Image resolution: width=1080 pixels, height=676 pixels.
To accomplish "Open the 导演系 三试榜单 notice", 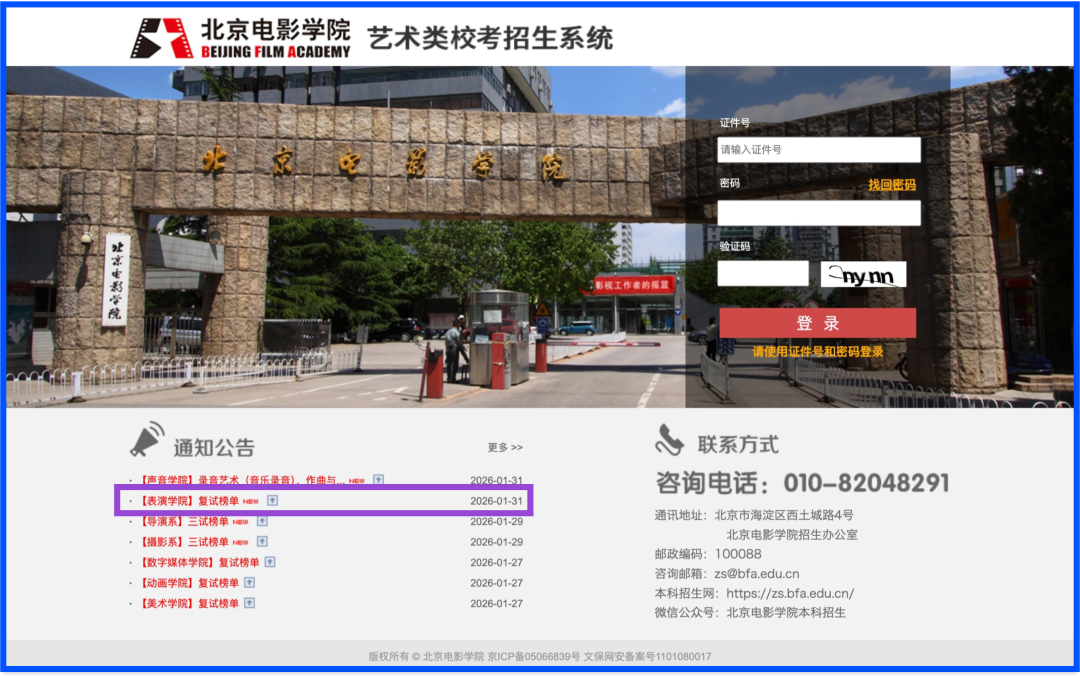I will [183, 521].
